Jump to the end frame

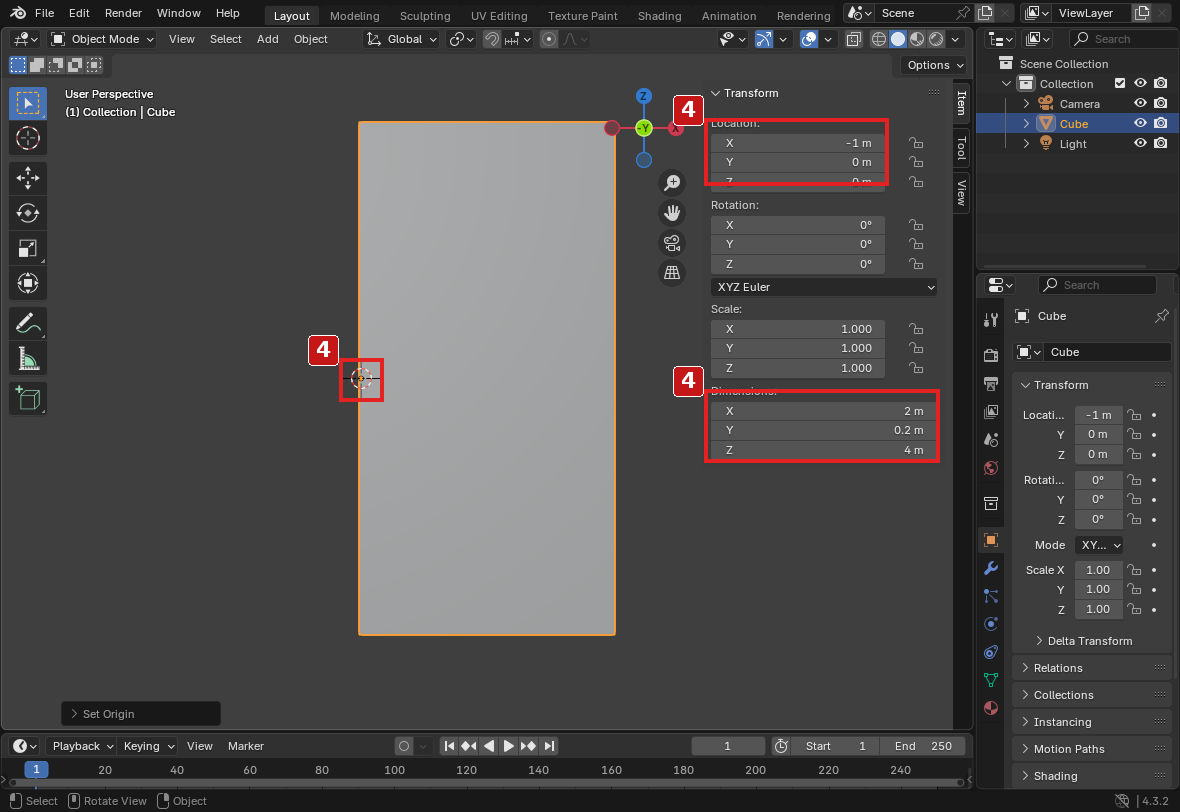point(549,746)
